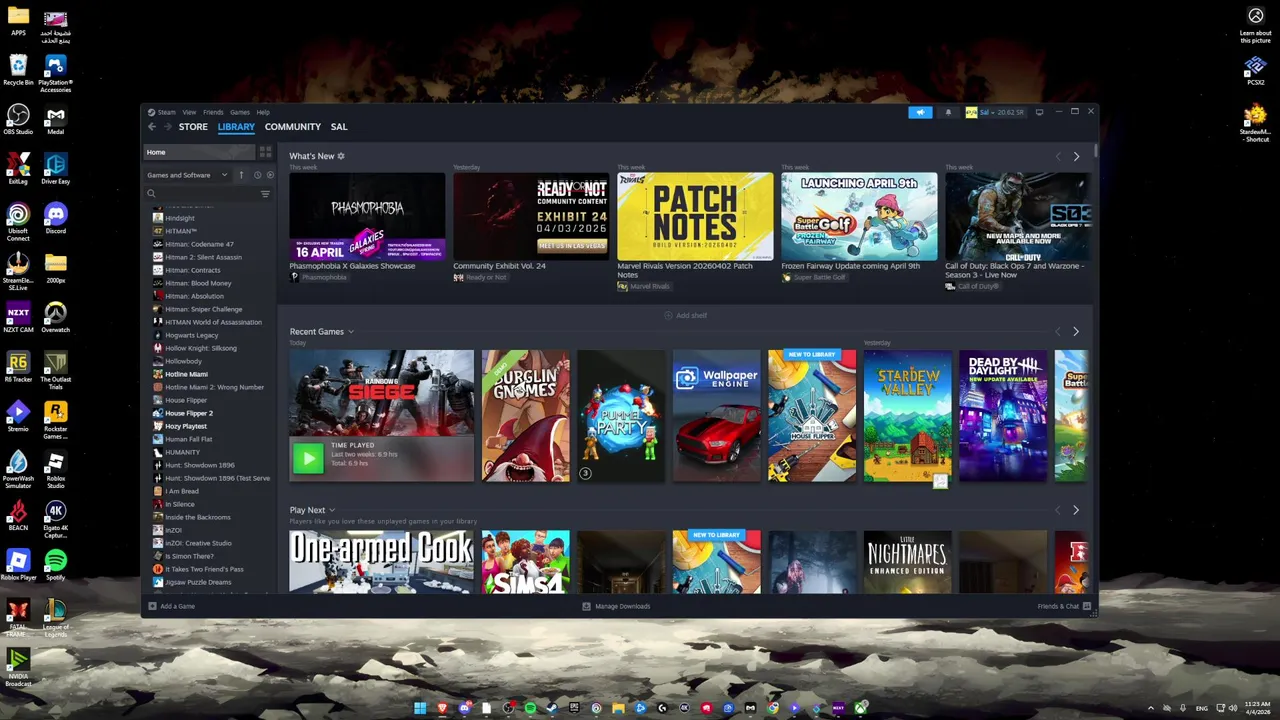This screenshot has height=720, width=1280.
Task: Select Pummel Party game cover
Action: pyautogui.click(x=621, y=416)
